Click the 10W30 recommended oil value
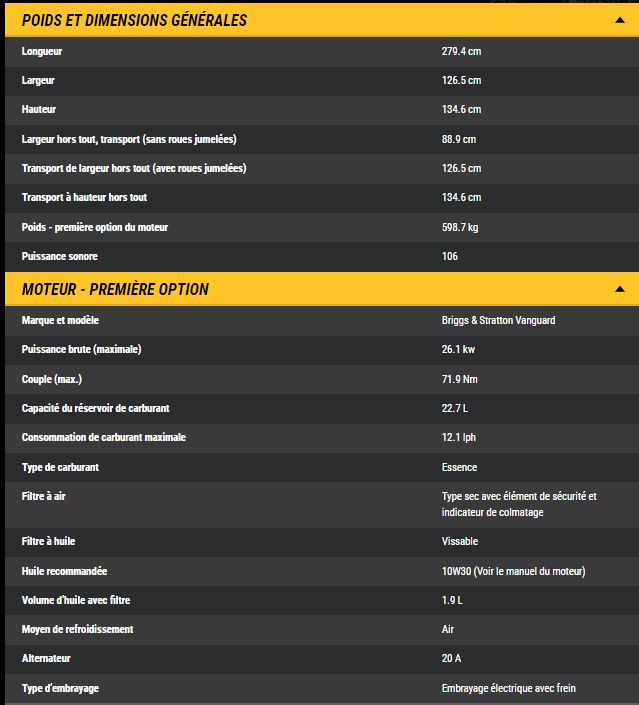 [x=513, y=571]
